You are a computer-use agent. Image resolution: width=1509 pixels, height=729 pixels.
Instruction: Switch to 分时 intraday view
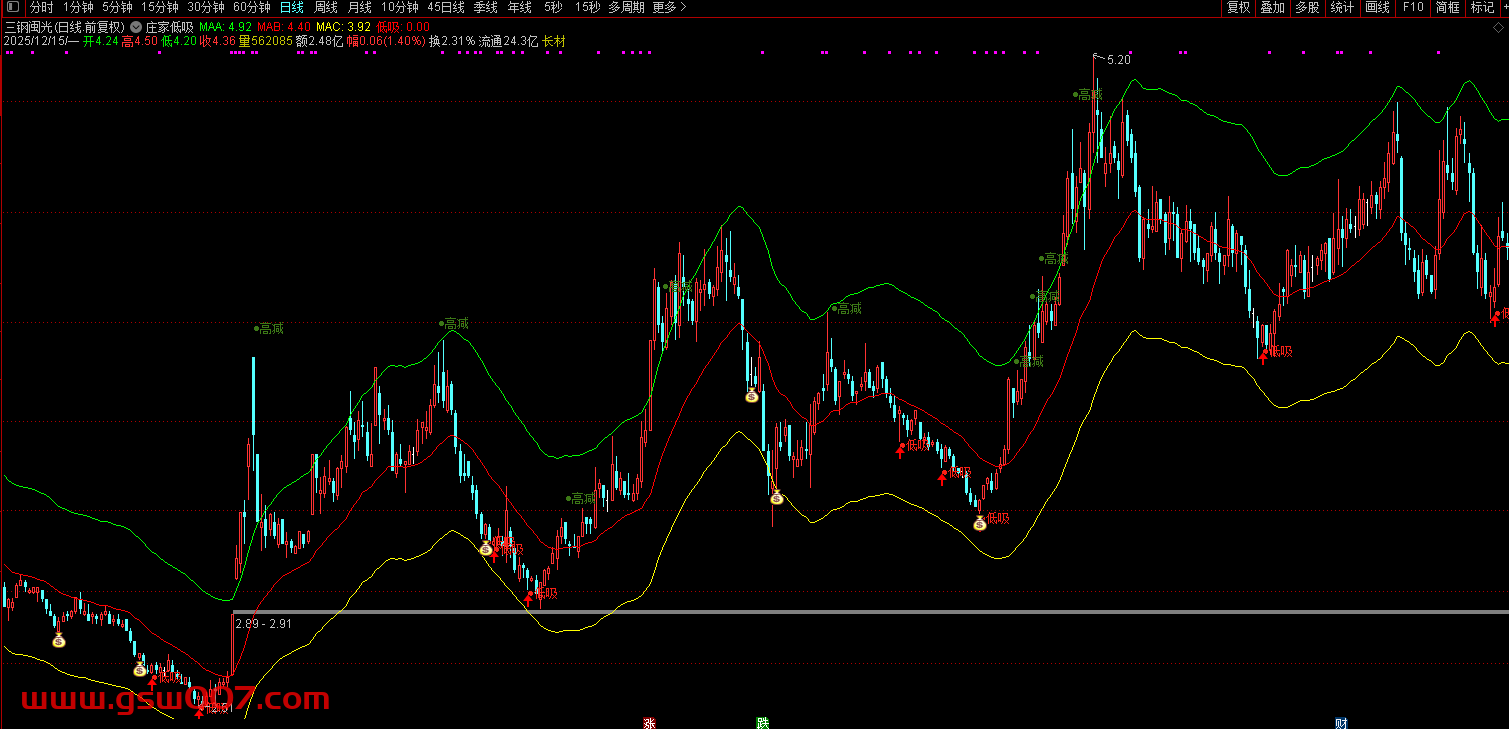point(42,7)
